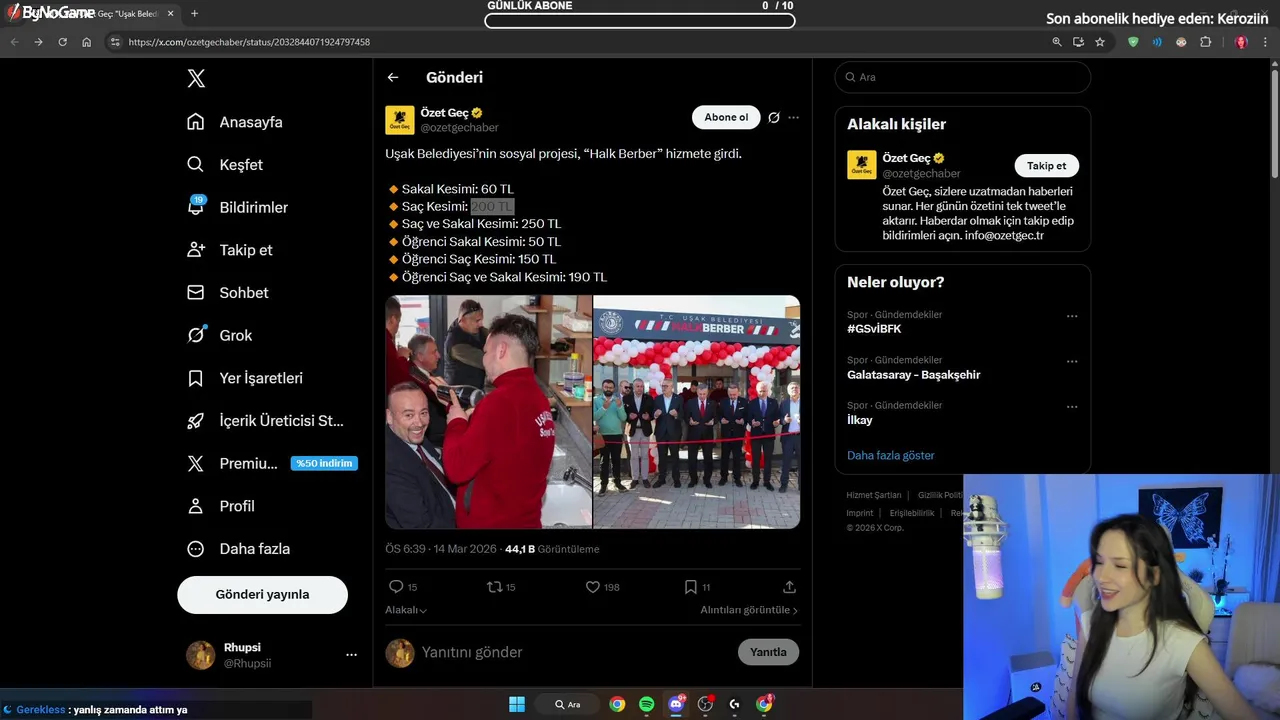The width and height of the screenshot is (1280, 720).
Task: Open İçerik Üreticisi Stüdyosu item
Action: click(265, 421)
